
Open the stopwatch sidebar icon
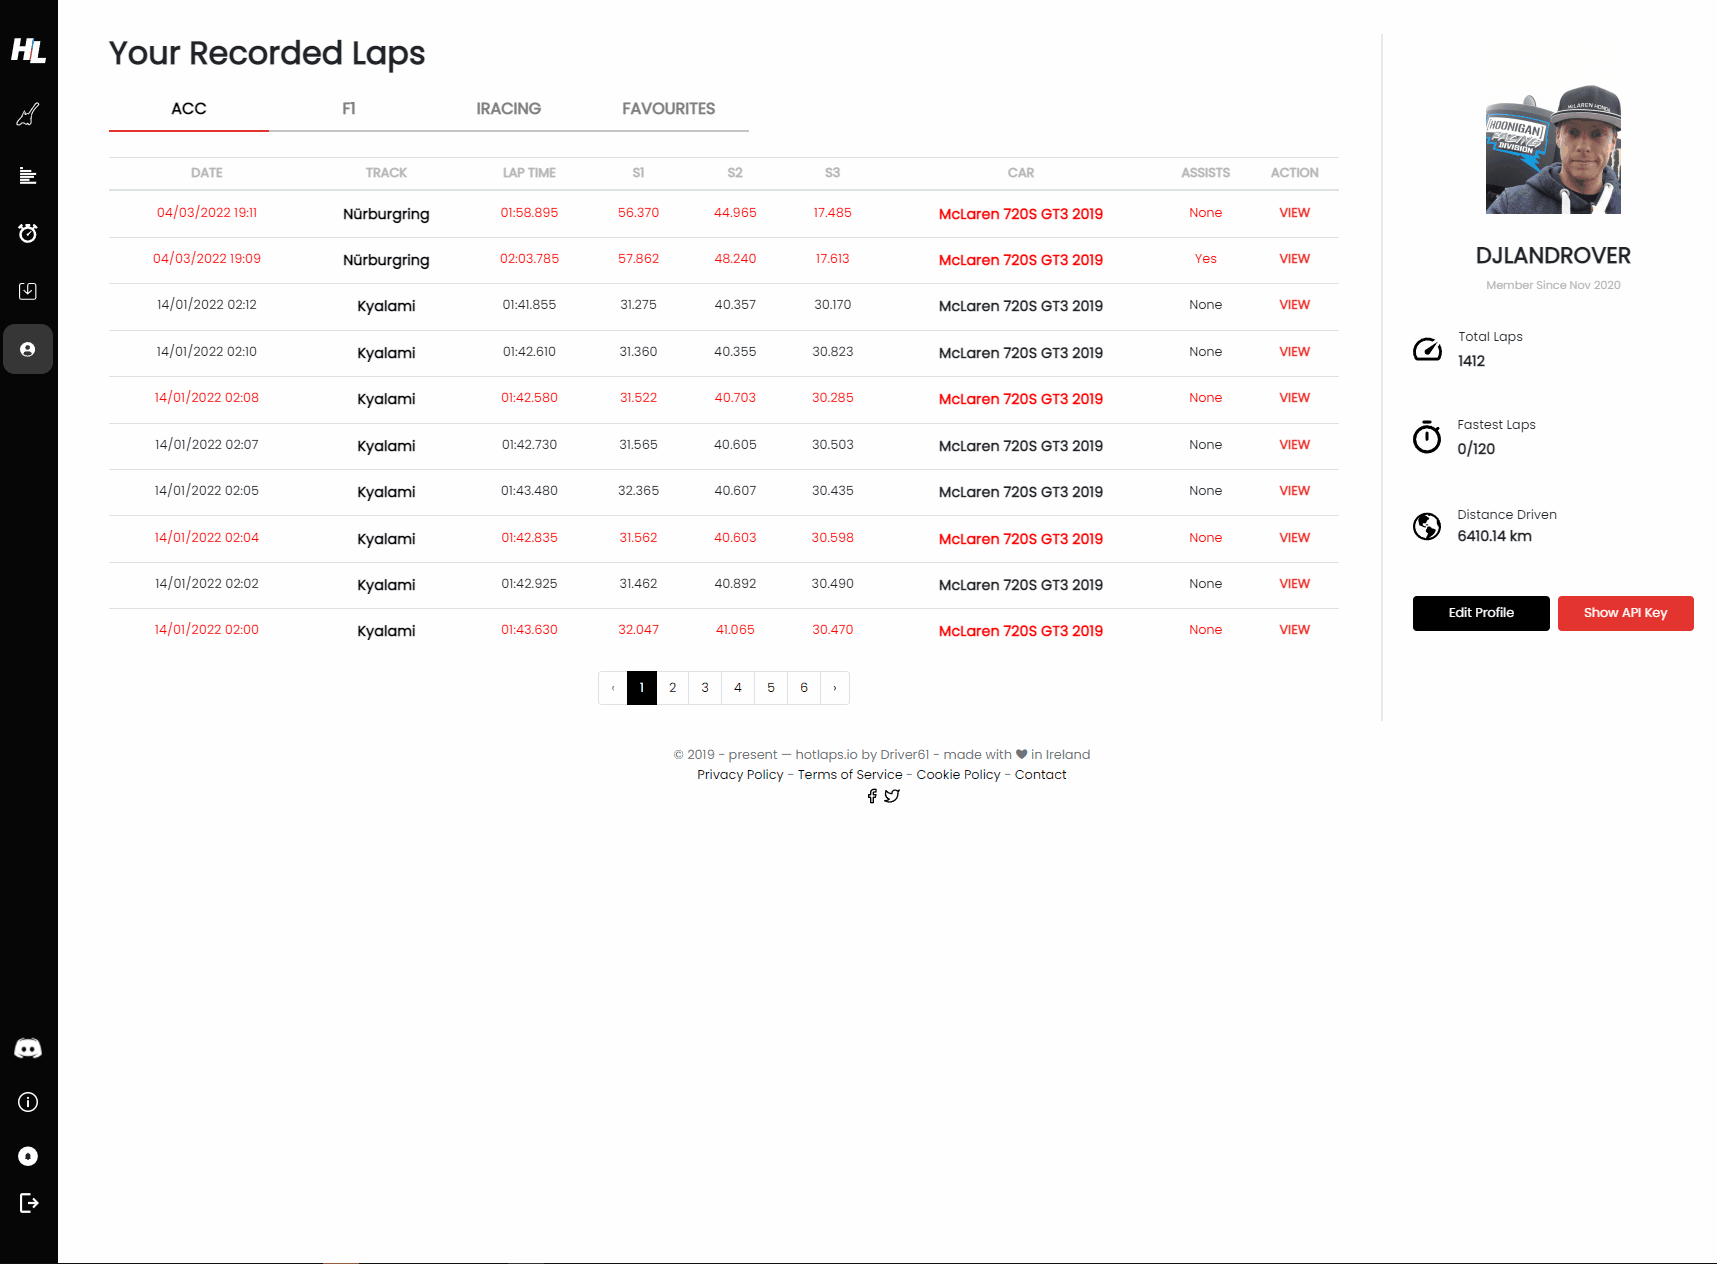(x=28, y=233)
